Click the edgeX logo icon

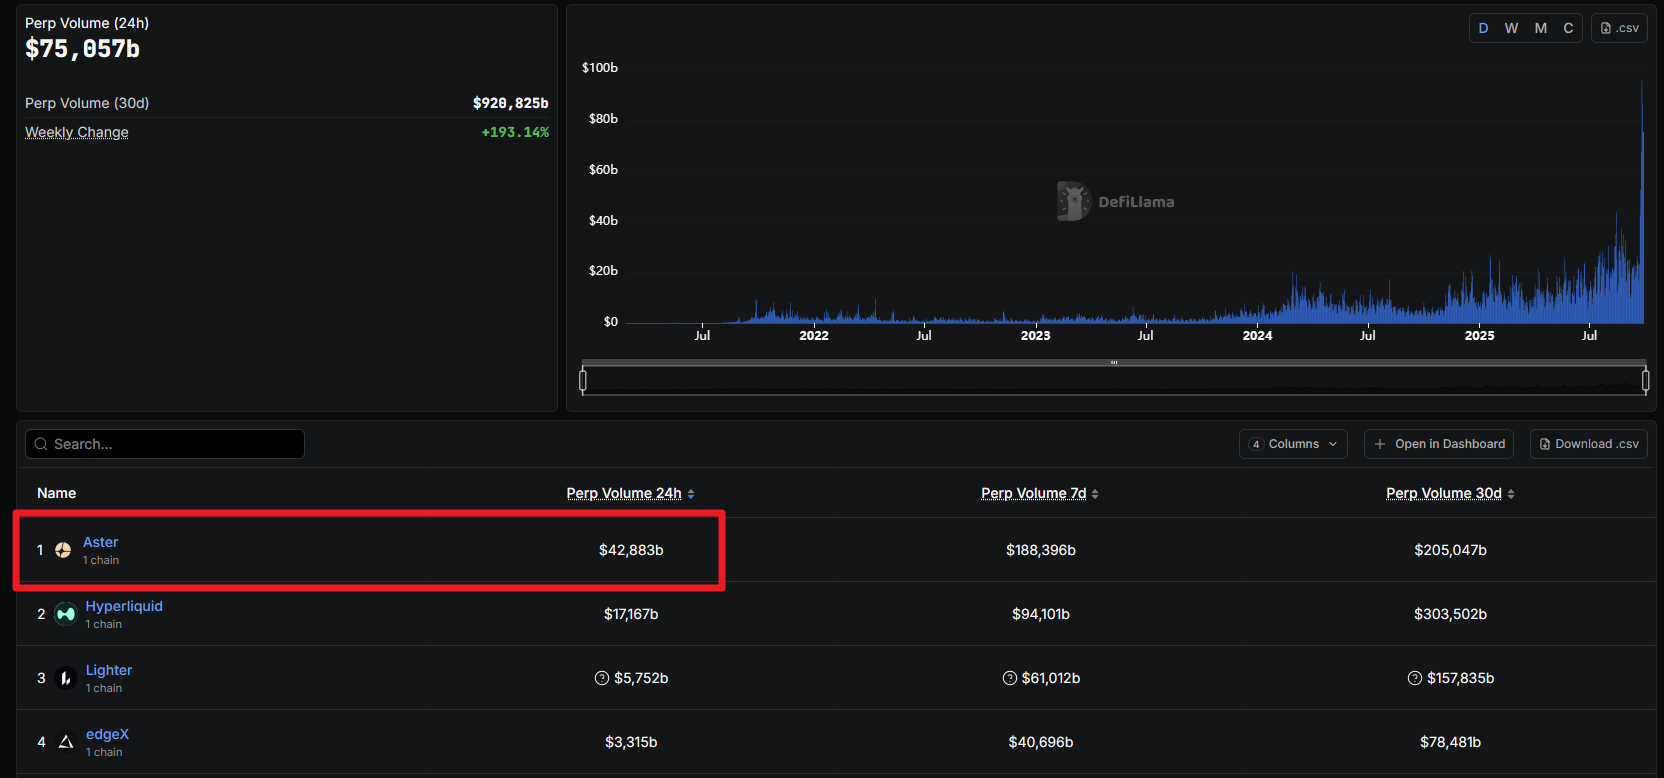click(x=66, y=742)
